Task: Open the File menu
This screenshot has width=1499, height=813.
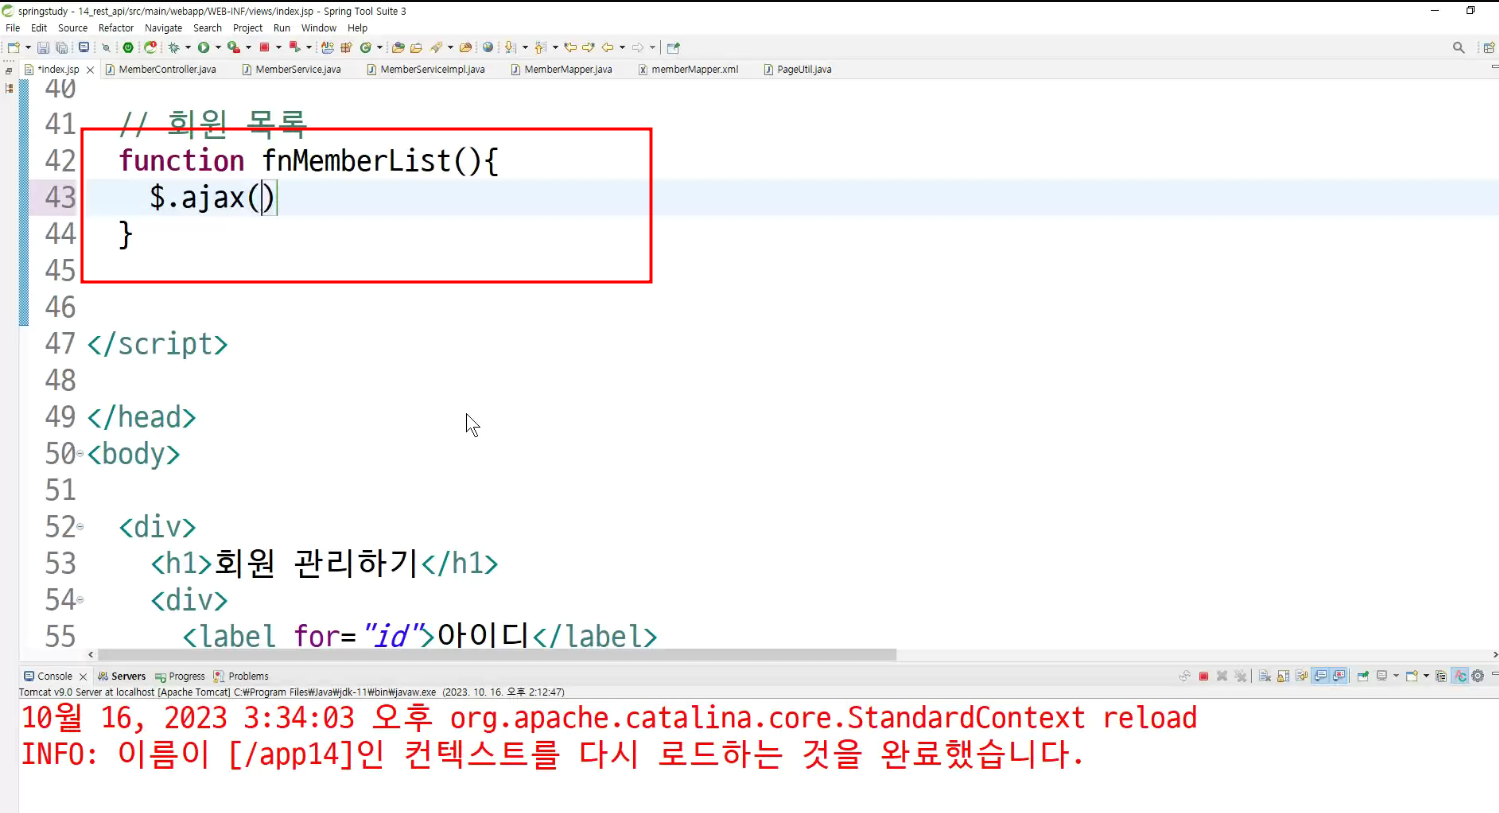Action: [x=13, y=28]
